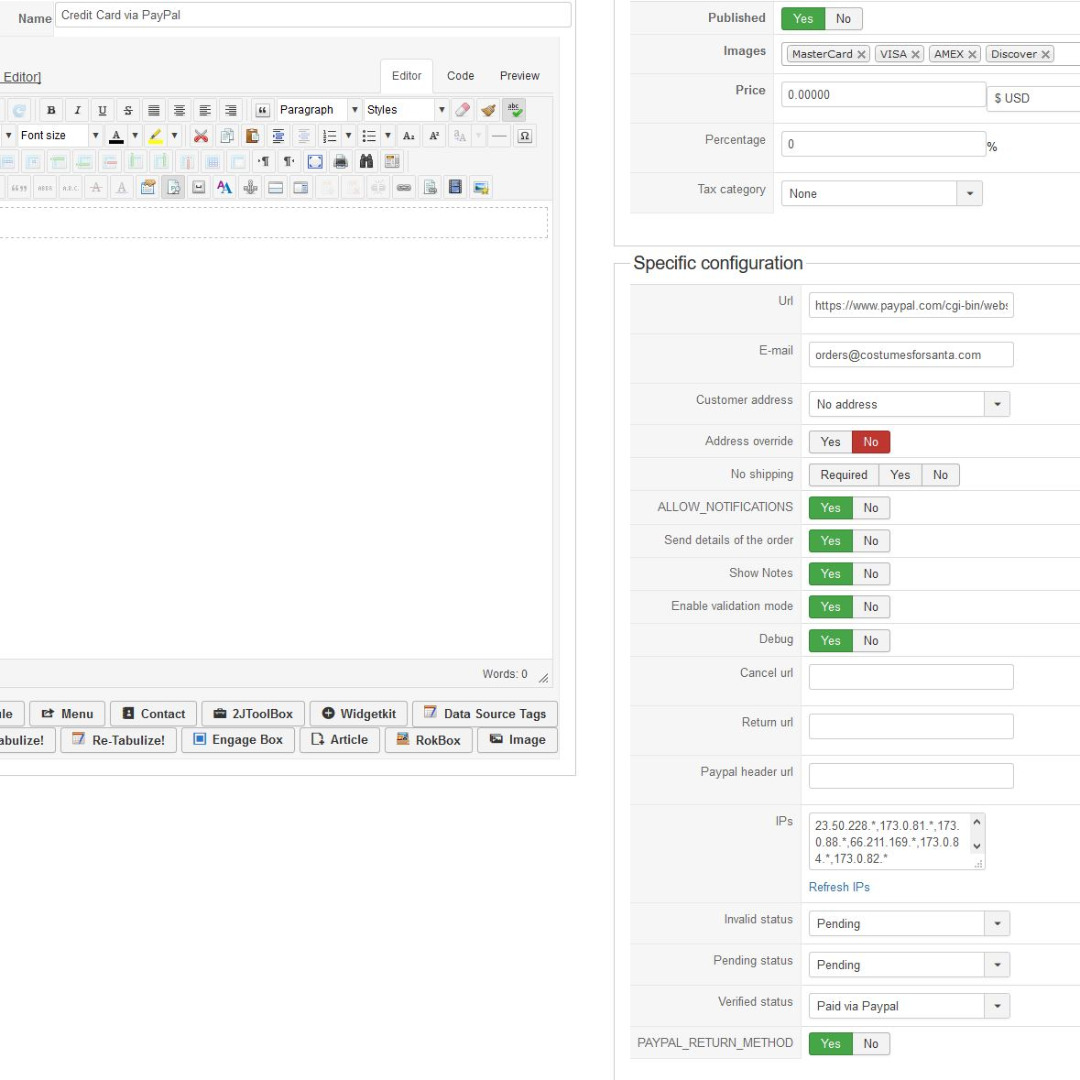This screenshot has width=1080, height=1080.
Task: Apply strikethrough formatting
Action: [128, 110]
